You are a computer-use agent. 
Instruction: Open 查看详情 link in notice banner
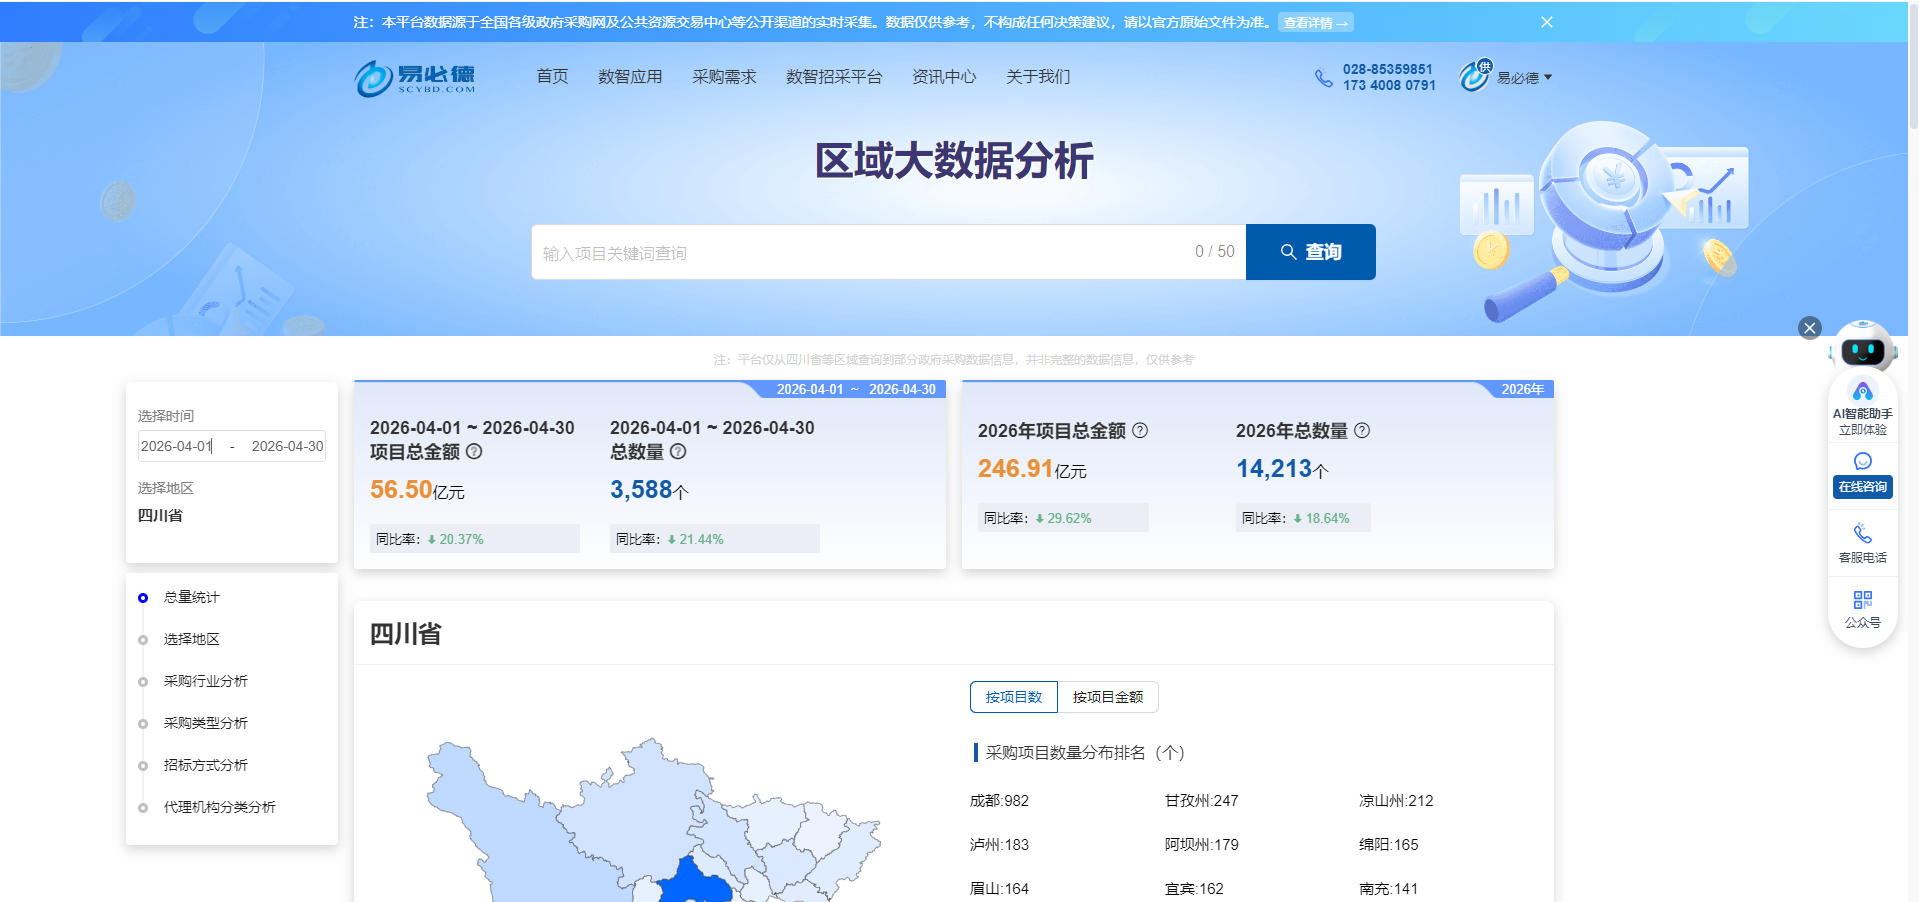[x=1315, y=22]
